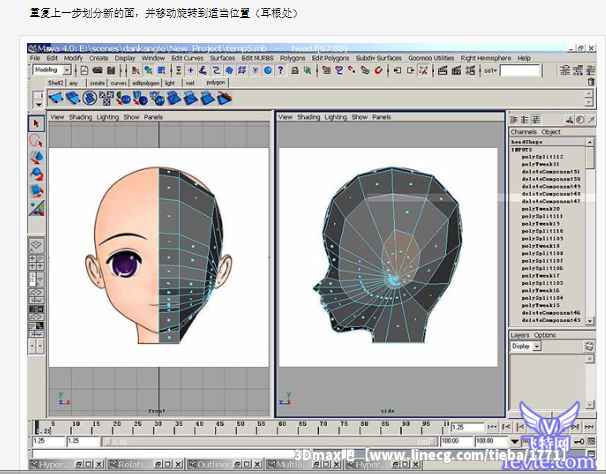This screenshot has height=474, width=606.
Task: Toggle Select by component type mode icon
Action: [161, 70]
